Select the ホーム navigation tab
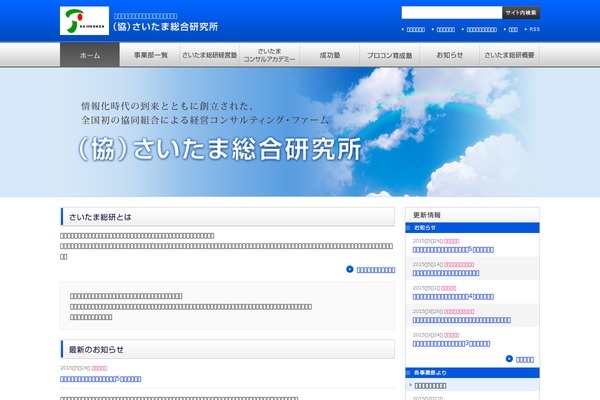This screenshot has height=400, width=600. point(90,55)
